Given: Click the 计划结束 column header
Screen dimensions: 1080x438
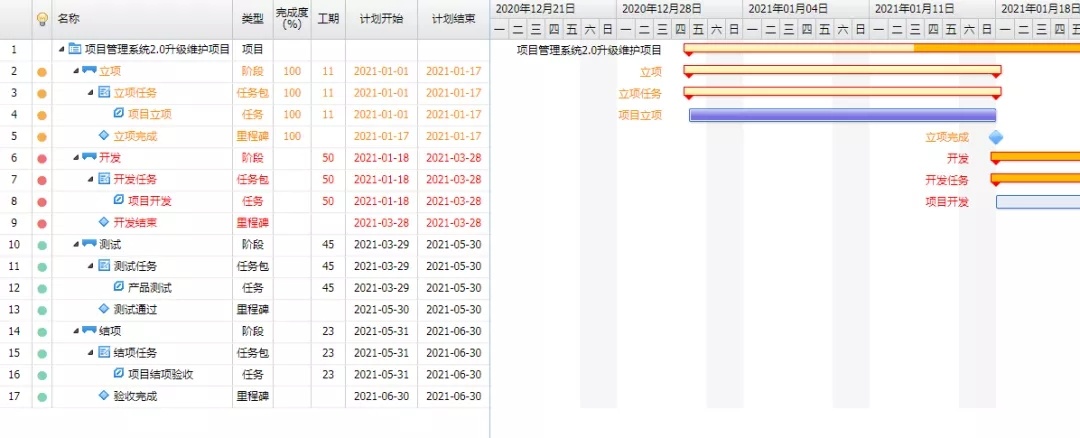Looking at the screenshot, I should point(453,19).
